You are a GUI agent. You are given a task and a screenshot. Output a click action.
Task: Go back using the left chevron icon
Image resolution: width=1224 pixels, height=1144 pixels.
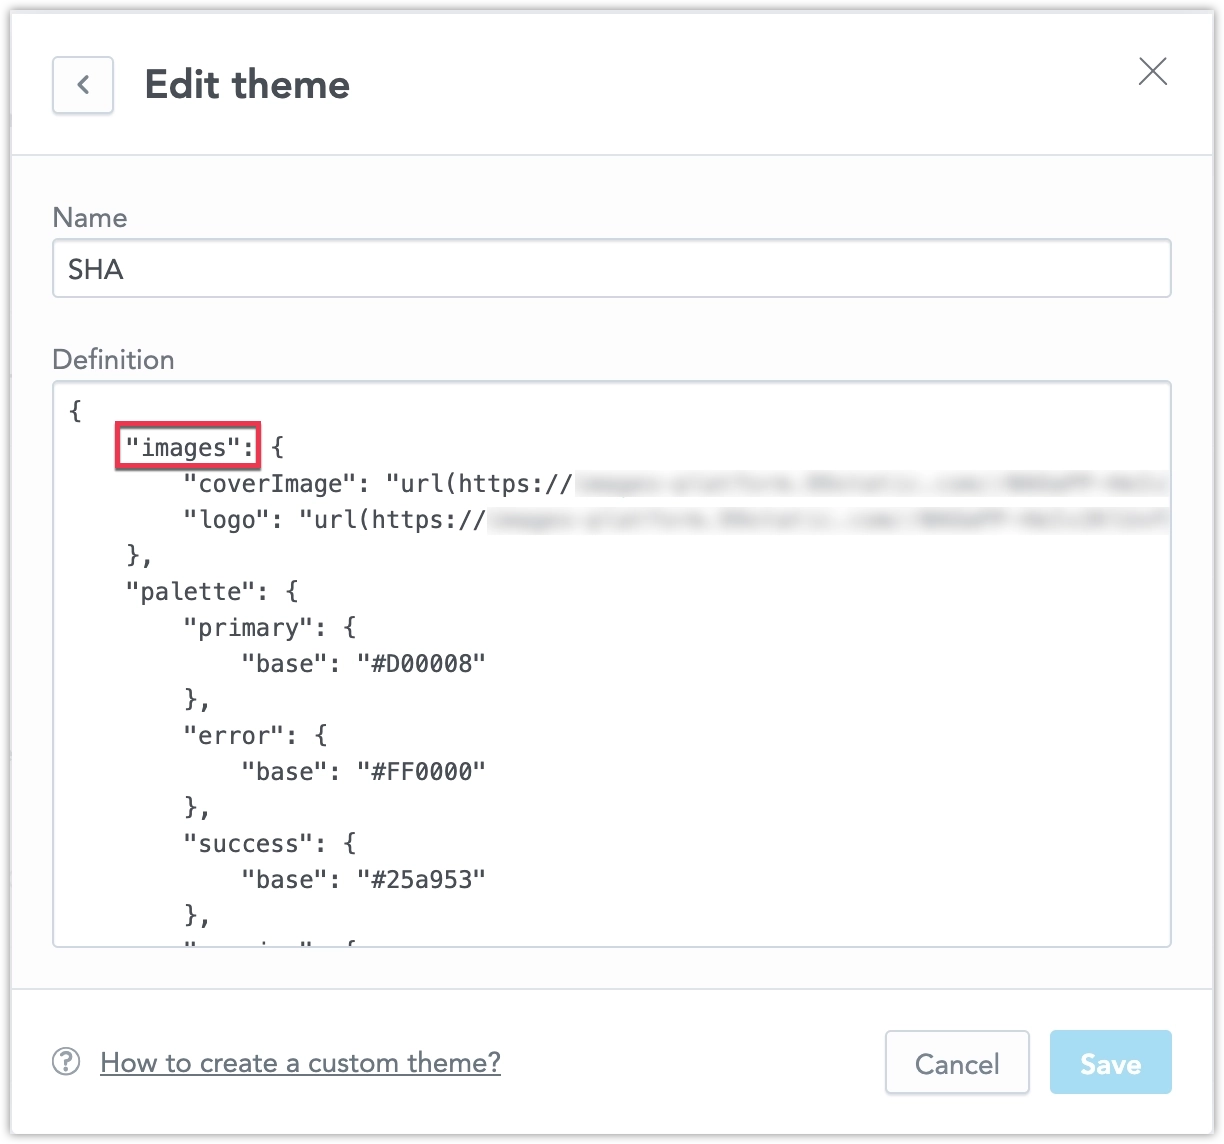pyautogui.click(x=82, y=85)
